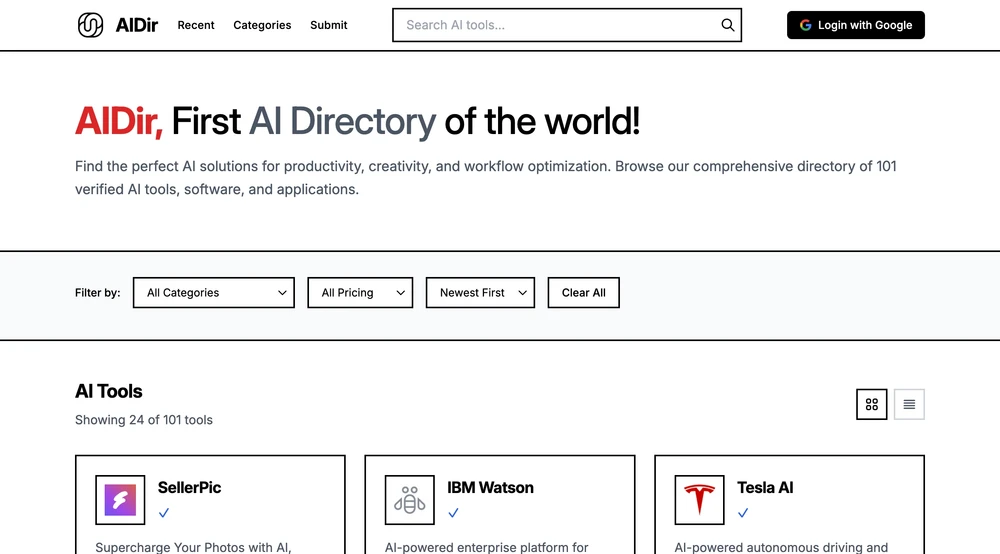The width and height of the screenshot is (1000, 554).
Task: Open the Categories menu item
Action: tap(262, 25)
